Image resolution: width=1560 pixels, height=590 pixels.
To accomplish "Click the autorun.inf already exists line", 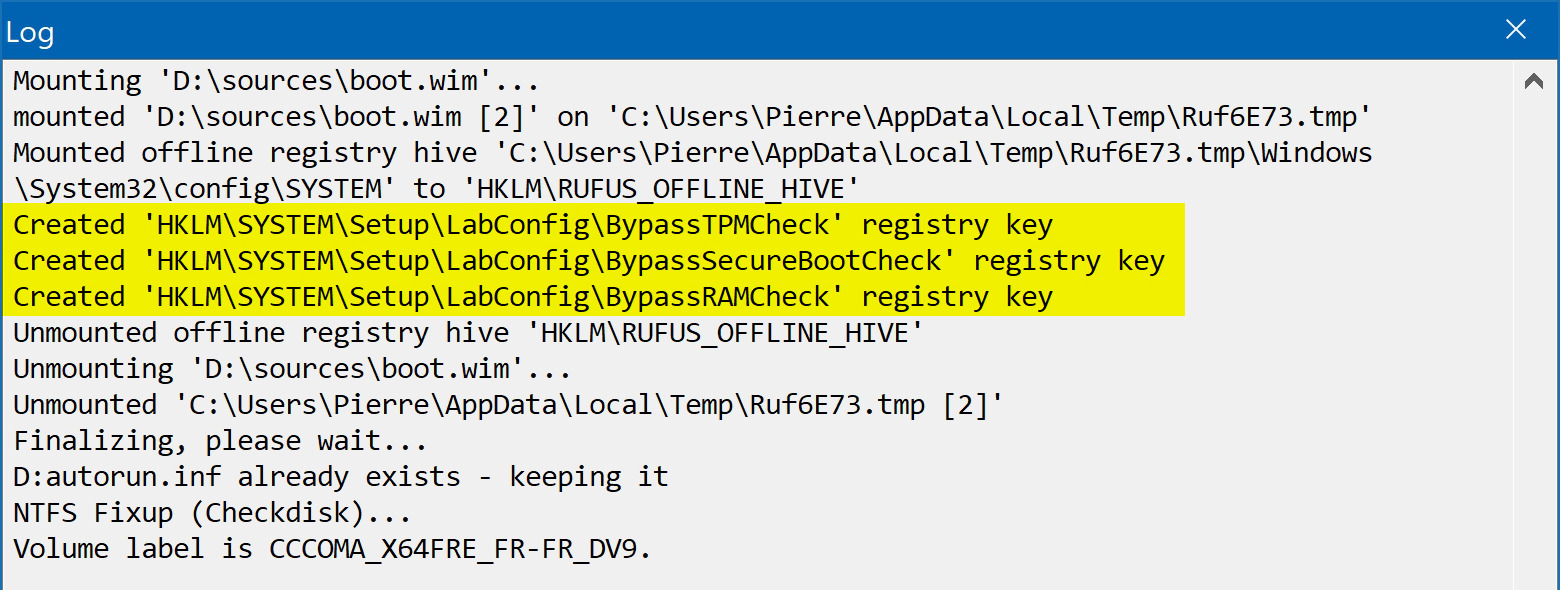I will [x=340, y=477].
